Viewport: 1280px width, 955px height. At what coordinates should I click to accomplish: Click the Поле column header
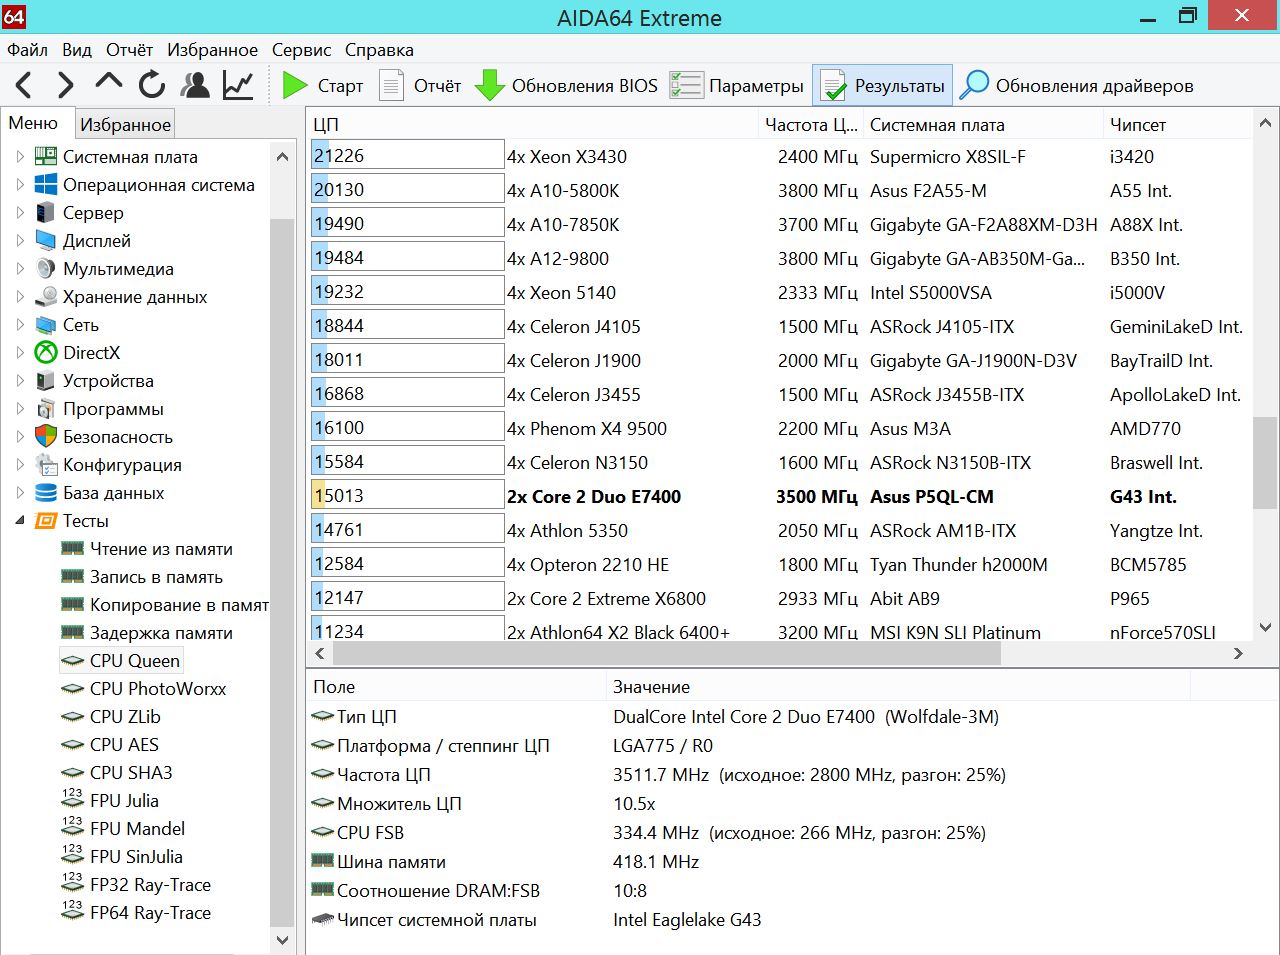pos(457,687)
